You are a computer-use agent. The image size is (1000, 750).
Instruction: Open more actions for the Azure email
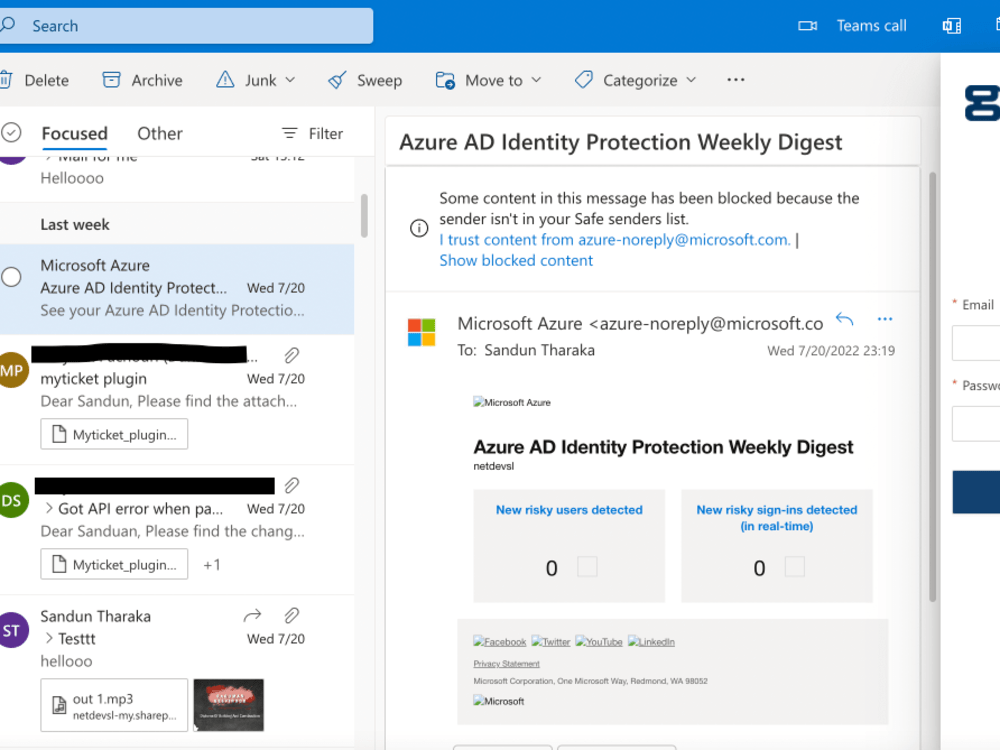(884, 318)
